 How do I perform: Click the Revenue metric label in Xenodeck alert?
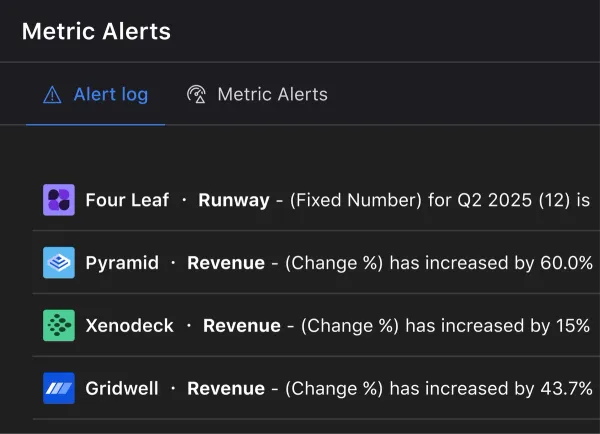coord(241,326)
